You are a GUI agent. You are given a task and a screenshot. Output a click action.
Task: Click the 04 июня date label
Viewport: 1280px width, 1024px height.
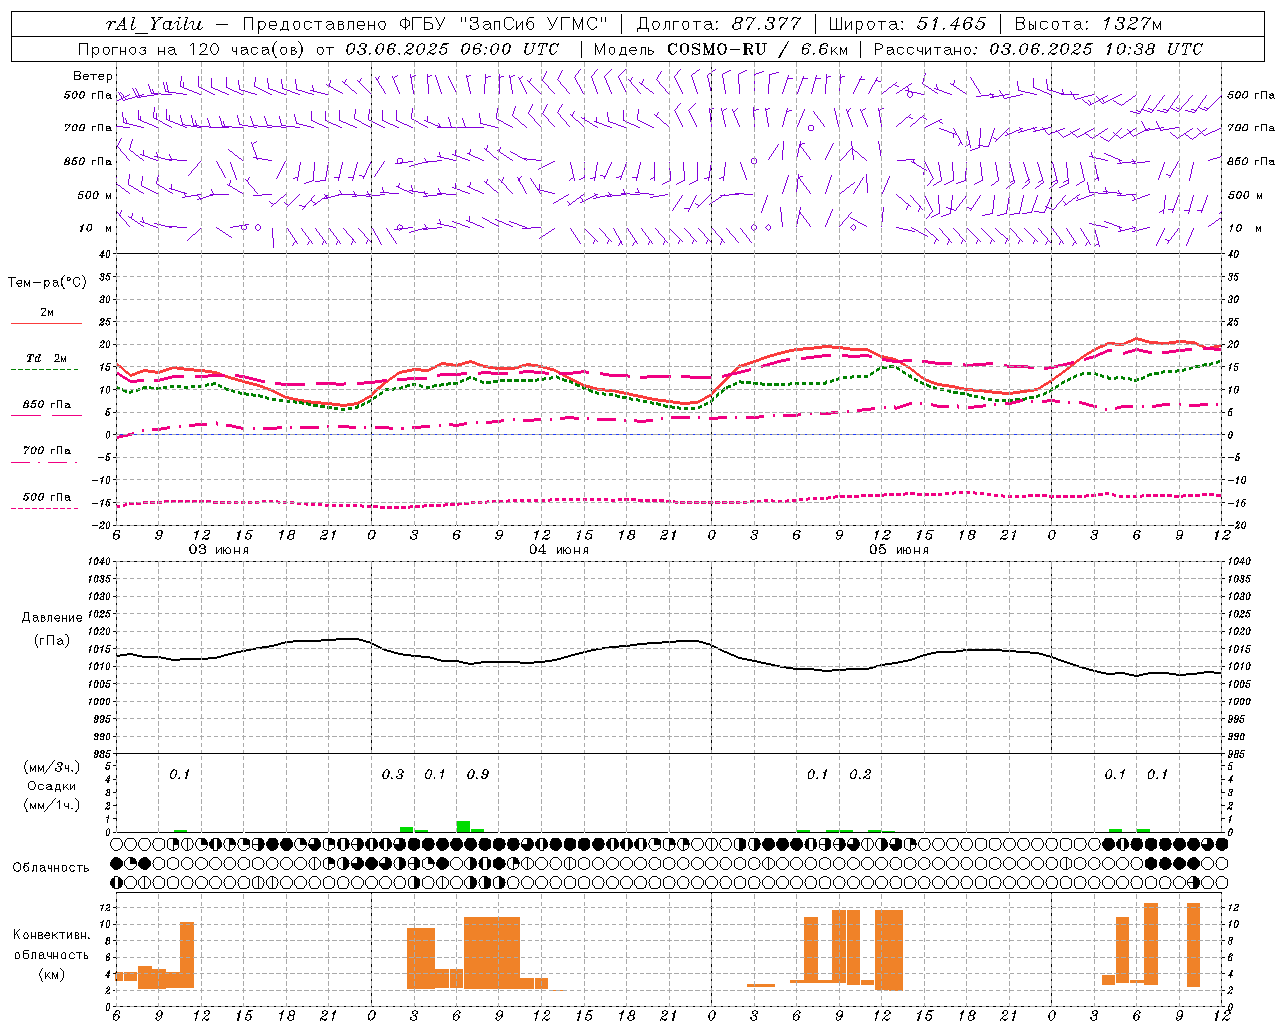[x=559, y=549]
